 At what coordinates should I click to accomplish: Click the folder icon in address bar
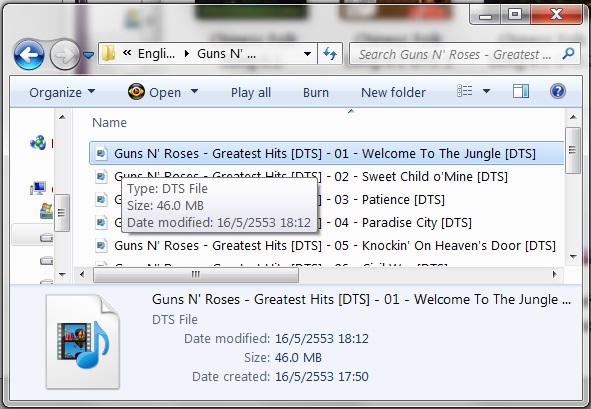[109, 54]
